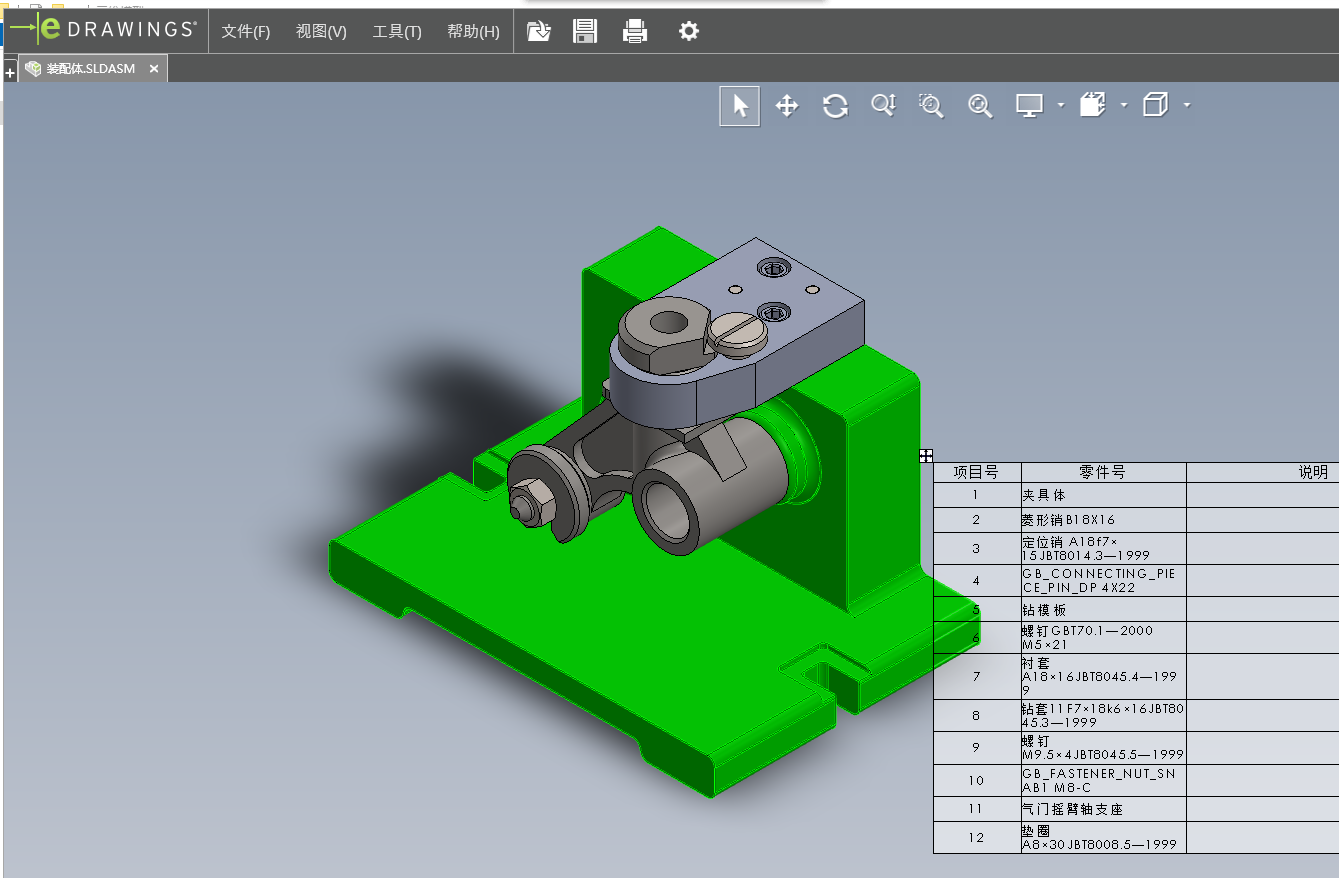Click item number 2 in the table
Viewport: 1339px width, 878px height.
[x=977, y=520]
